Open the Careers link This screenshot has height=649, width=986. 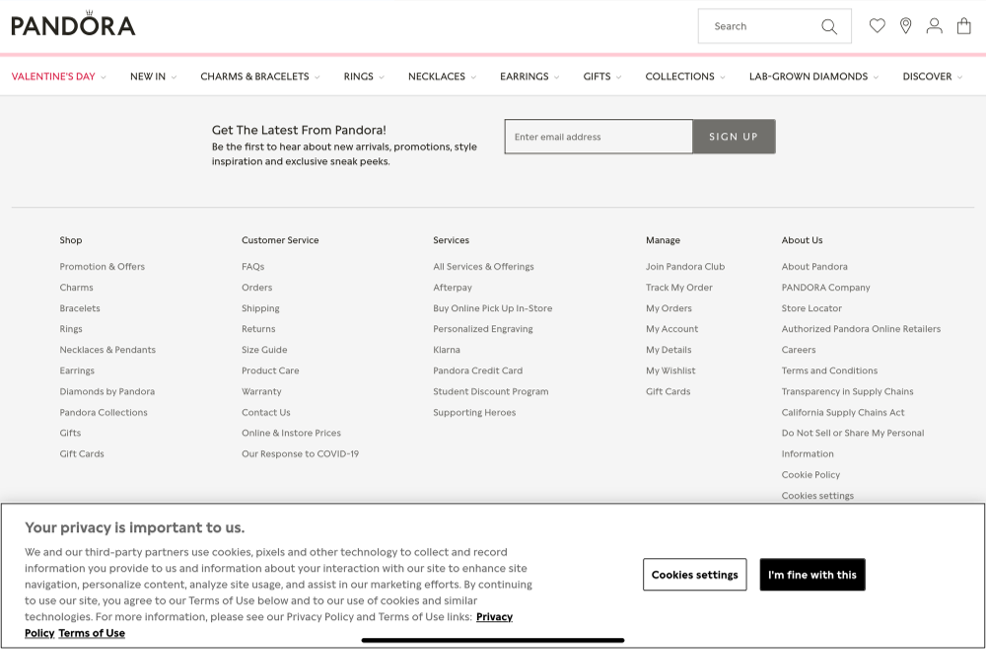click(x=799, y=350)
